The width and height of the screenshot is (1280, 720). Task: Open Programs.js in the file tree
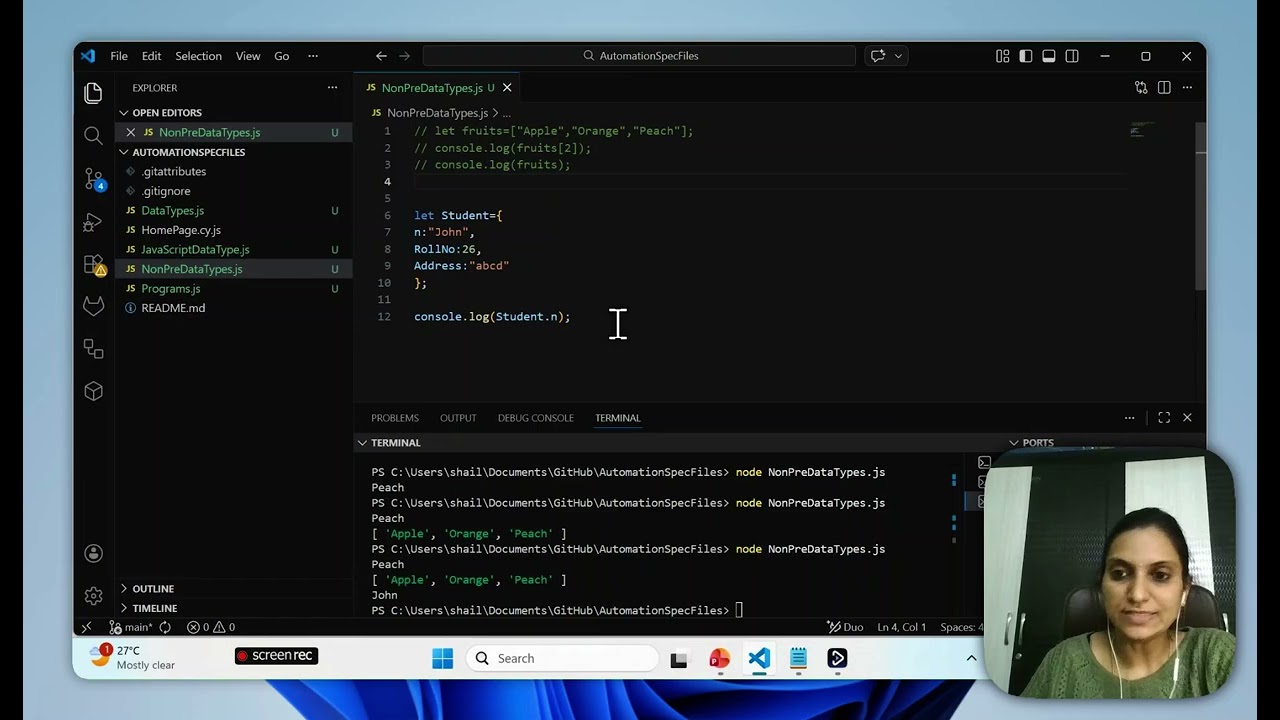pos(170,288)
